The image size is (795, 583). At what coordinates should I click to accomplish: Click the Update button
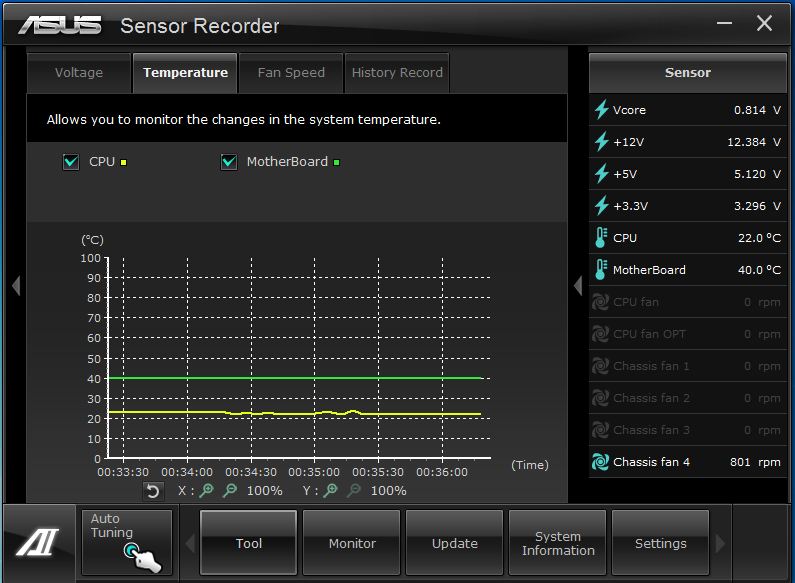455,543
